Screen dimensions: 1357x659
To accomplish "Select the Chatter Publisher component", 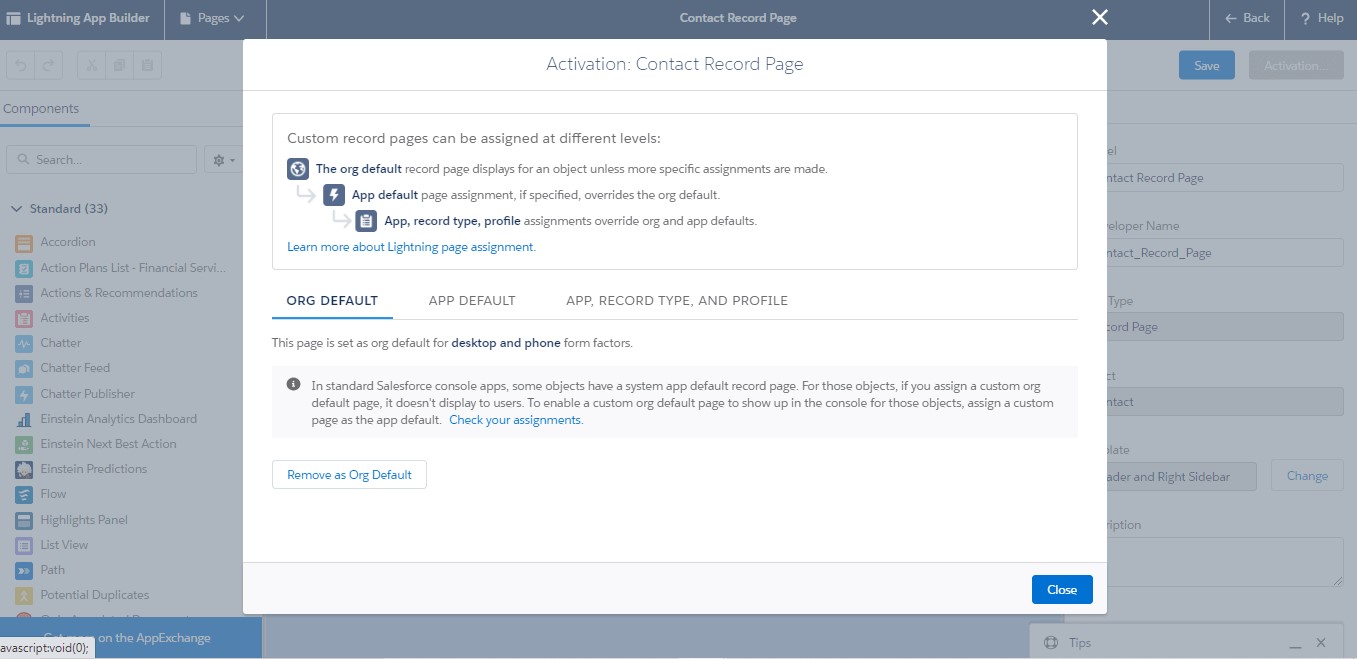I will pos(85,393).
